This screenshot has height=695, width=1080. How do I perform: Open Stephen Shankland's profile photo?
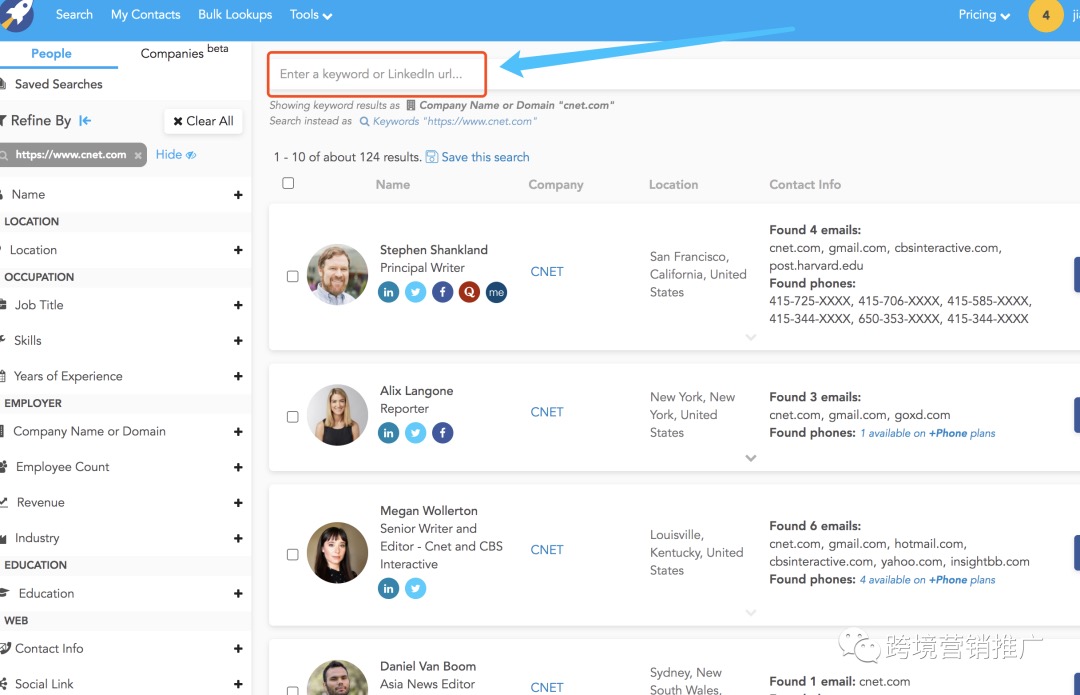(x=337, y=274)
